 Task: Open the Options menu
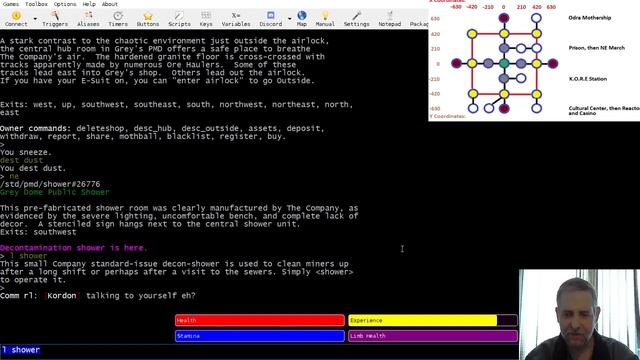tap(65, 4)
